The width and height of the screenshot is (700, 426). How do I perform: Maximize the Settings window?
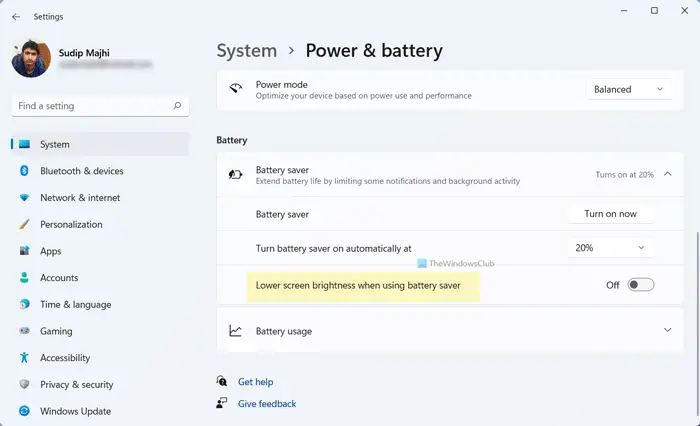[654, 10]
